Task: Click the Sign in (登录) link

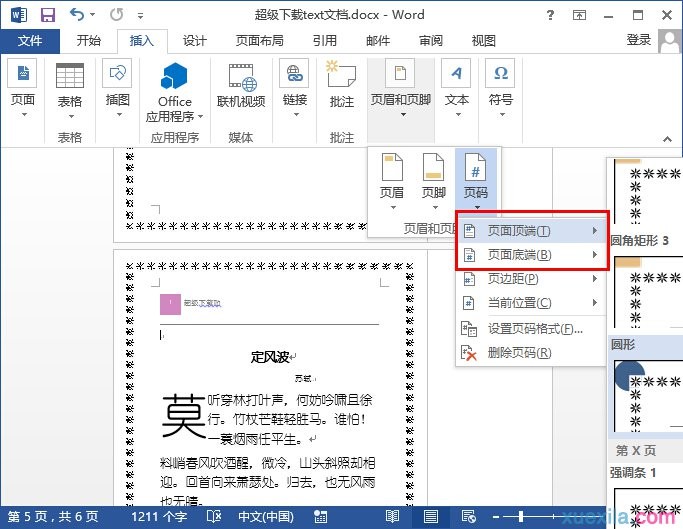Action: pos(638,40)
